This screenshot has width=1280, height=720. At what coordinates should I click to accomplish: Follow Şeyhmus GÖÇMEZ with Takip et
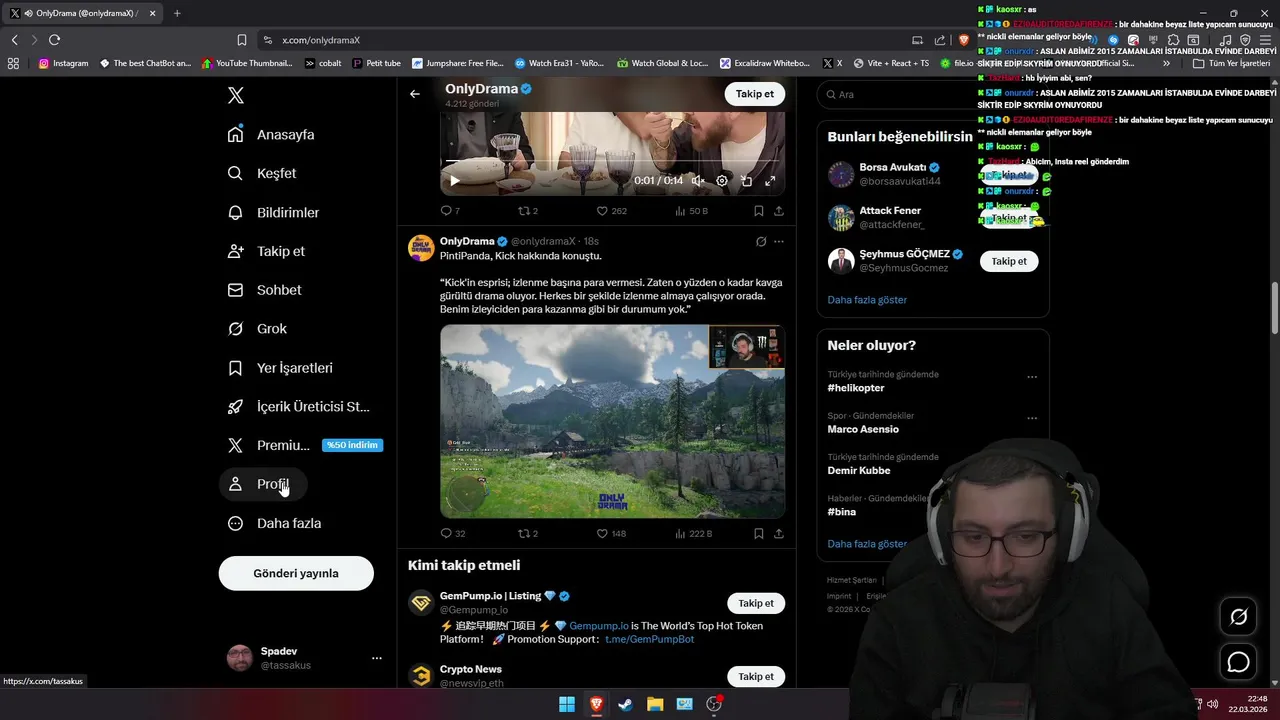pos(1008,261)
